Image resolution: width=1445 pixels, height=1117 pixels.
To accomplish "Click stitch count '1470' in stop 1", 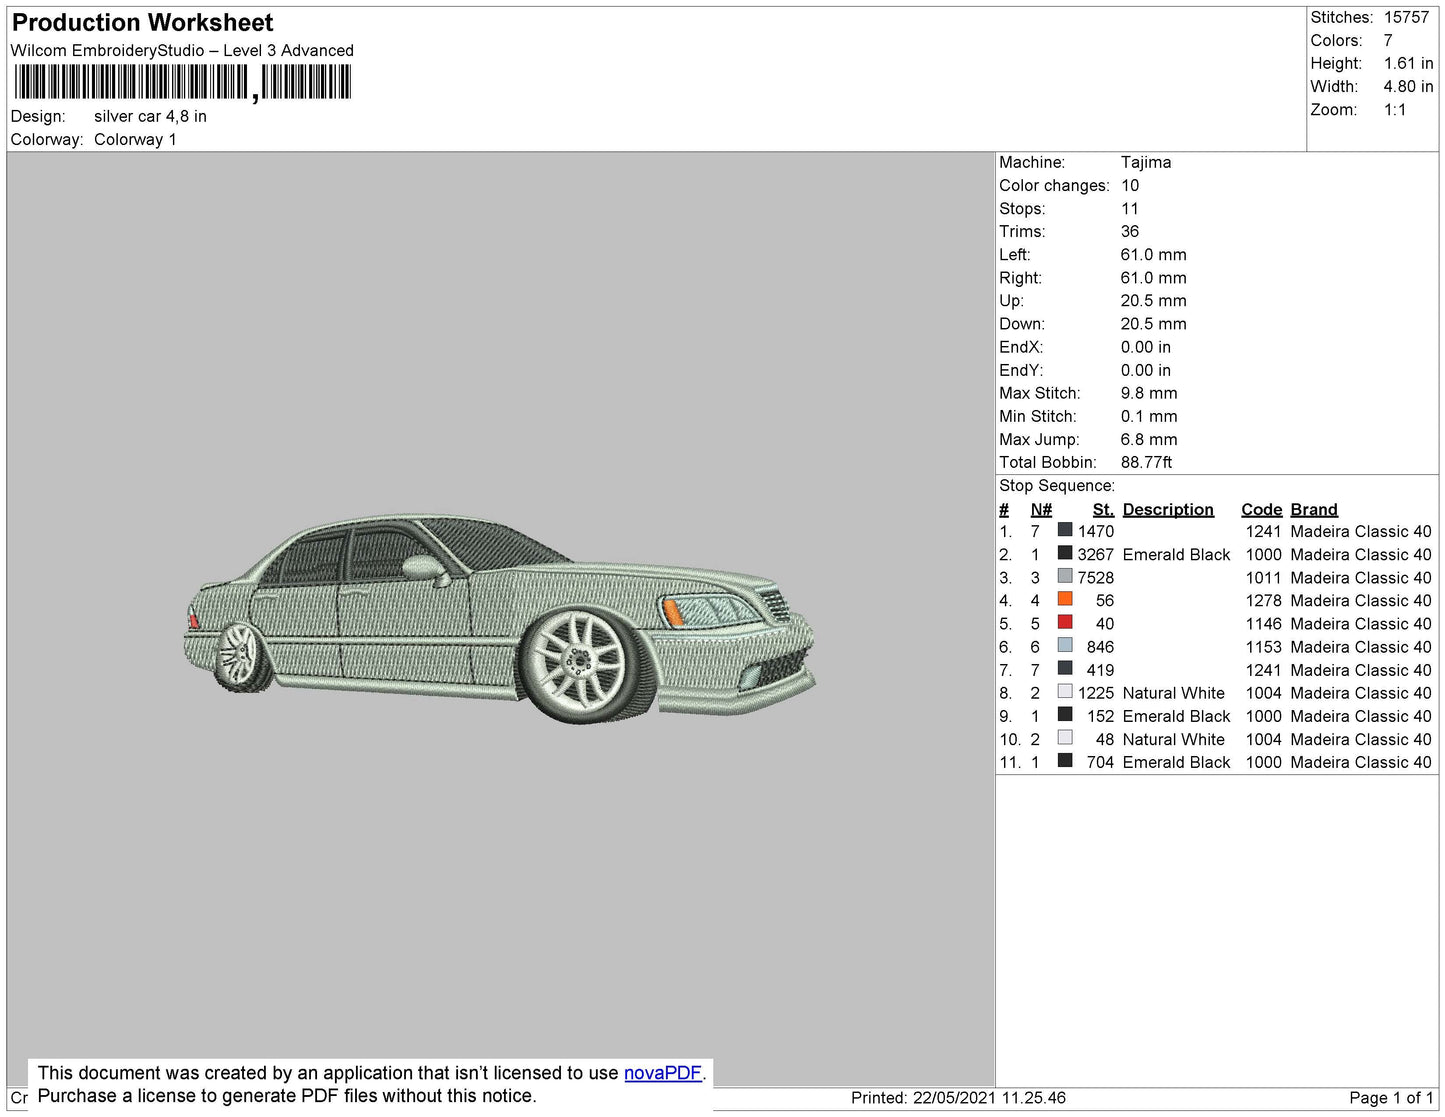I will (x=1096, y=531).
